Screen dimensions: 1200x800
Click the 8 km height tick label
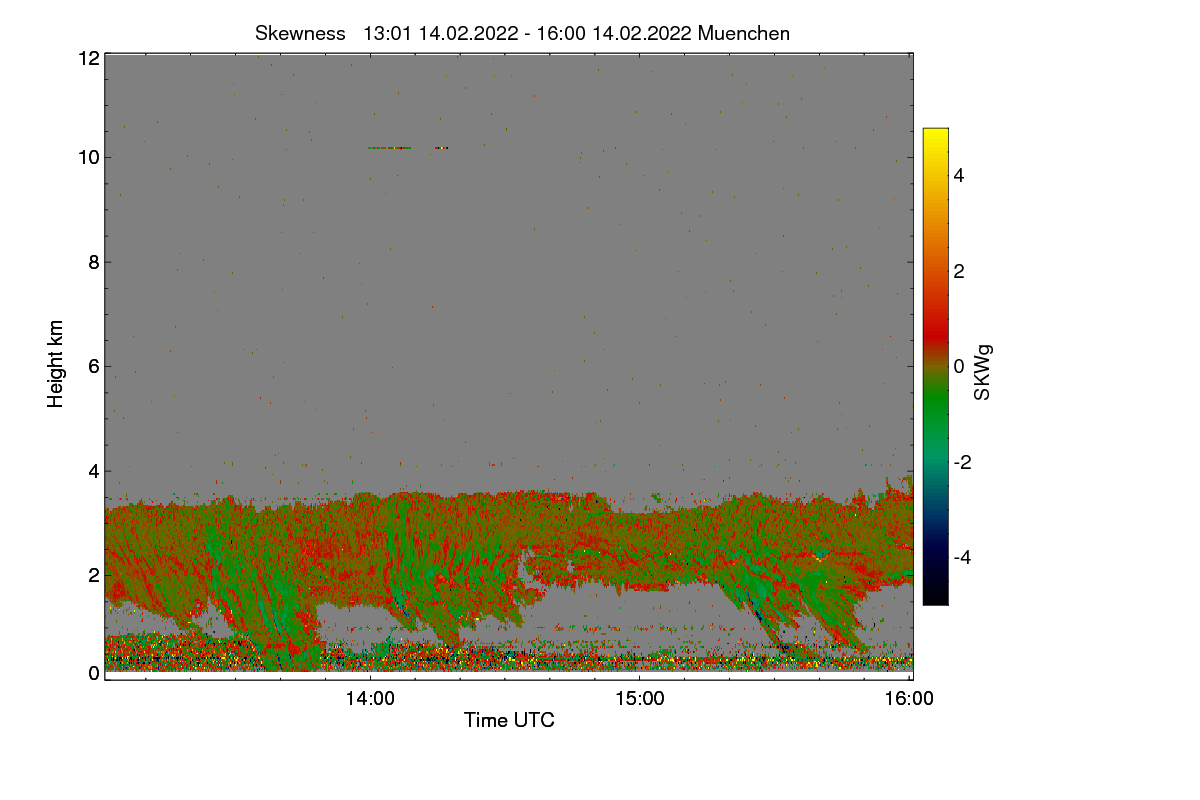tap(93, 262)
